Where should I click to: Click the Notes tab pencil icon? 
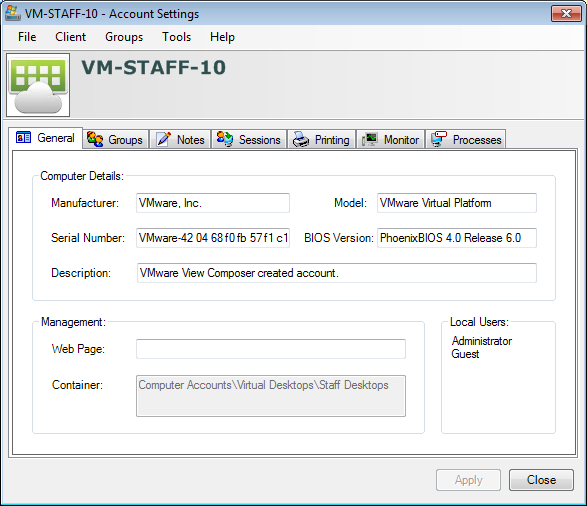pyautogui.click(x=163, y=139)
